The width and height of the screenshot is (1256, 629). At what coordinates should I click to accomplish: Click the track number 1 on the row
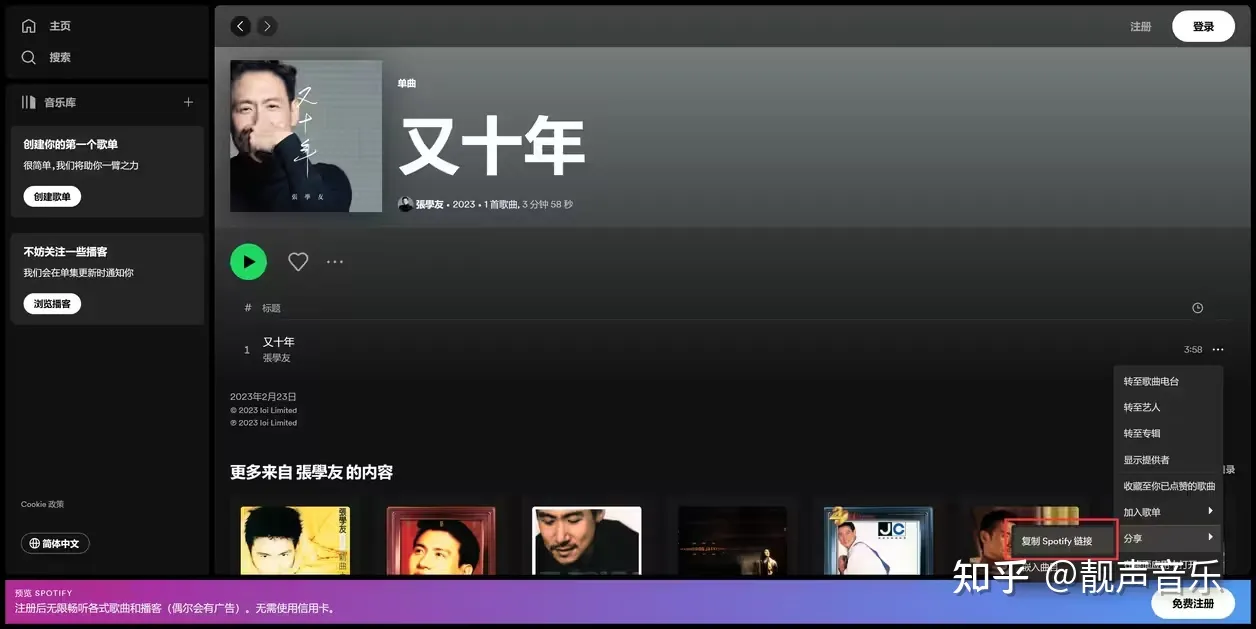pos(247,350)
